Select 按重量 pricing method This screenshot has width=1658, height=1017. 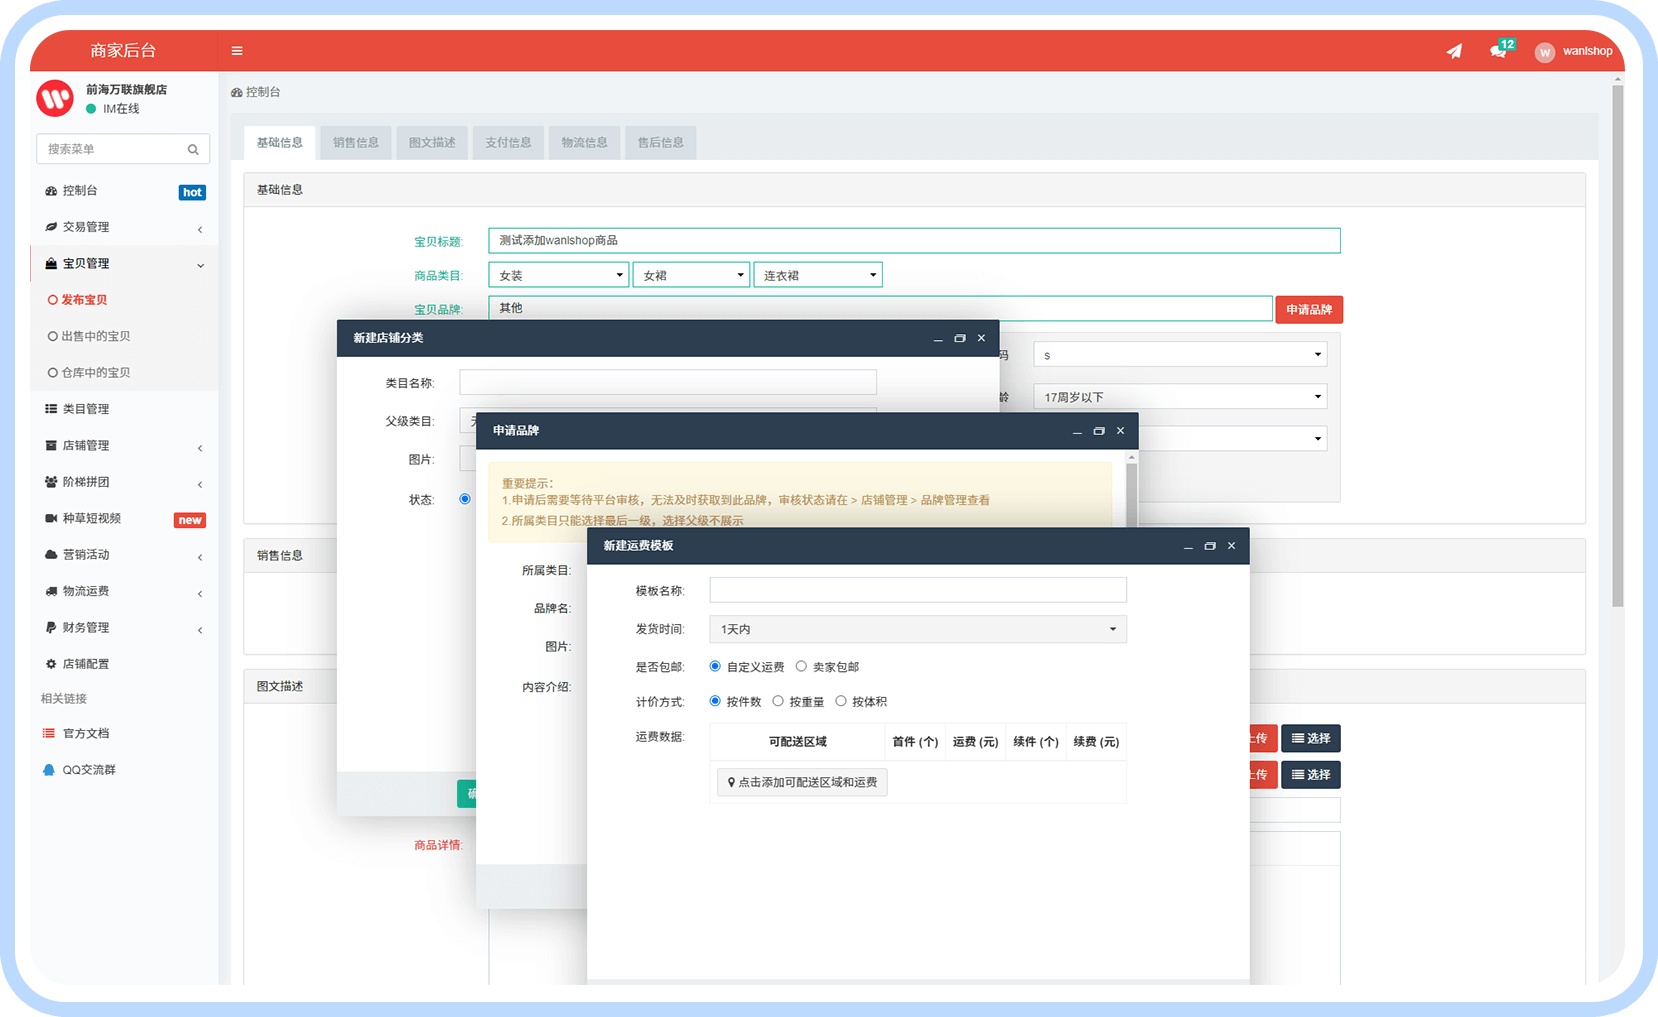[x=778, y=701]
